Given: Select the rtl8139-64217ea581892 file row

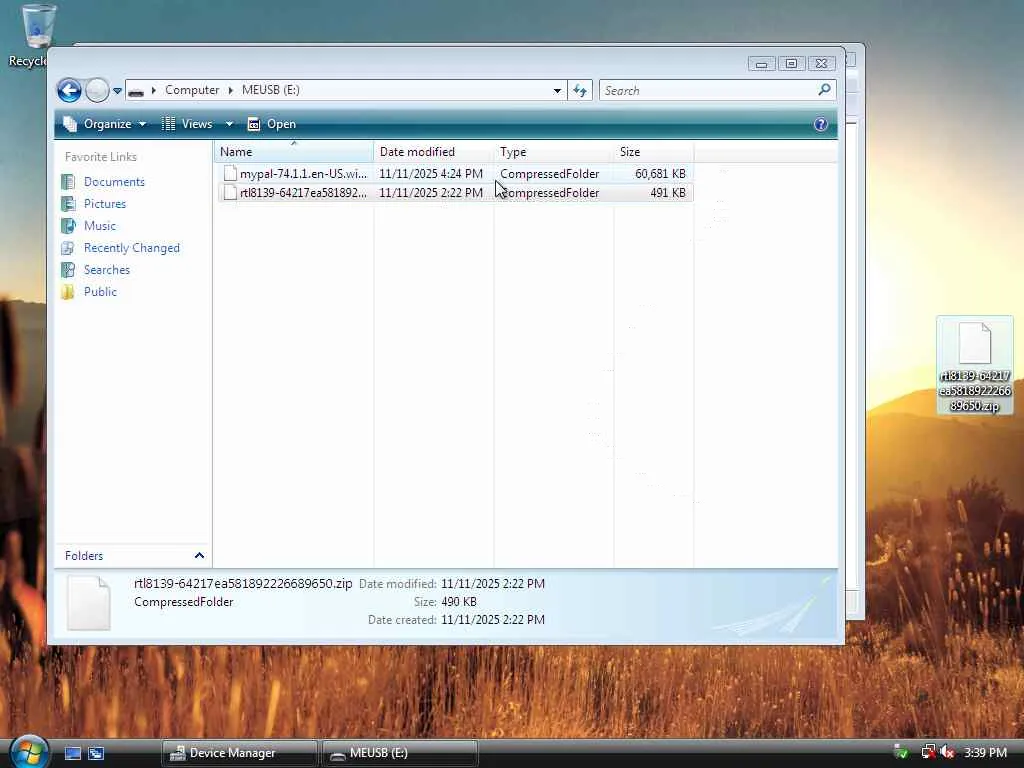Looking at the screenshot, I should pos(455,193).
